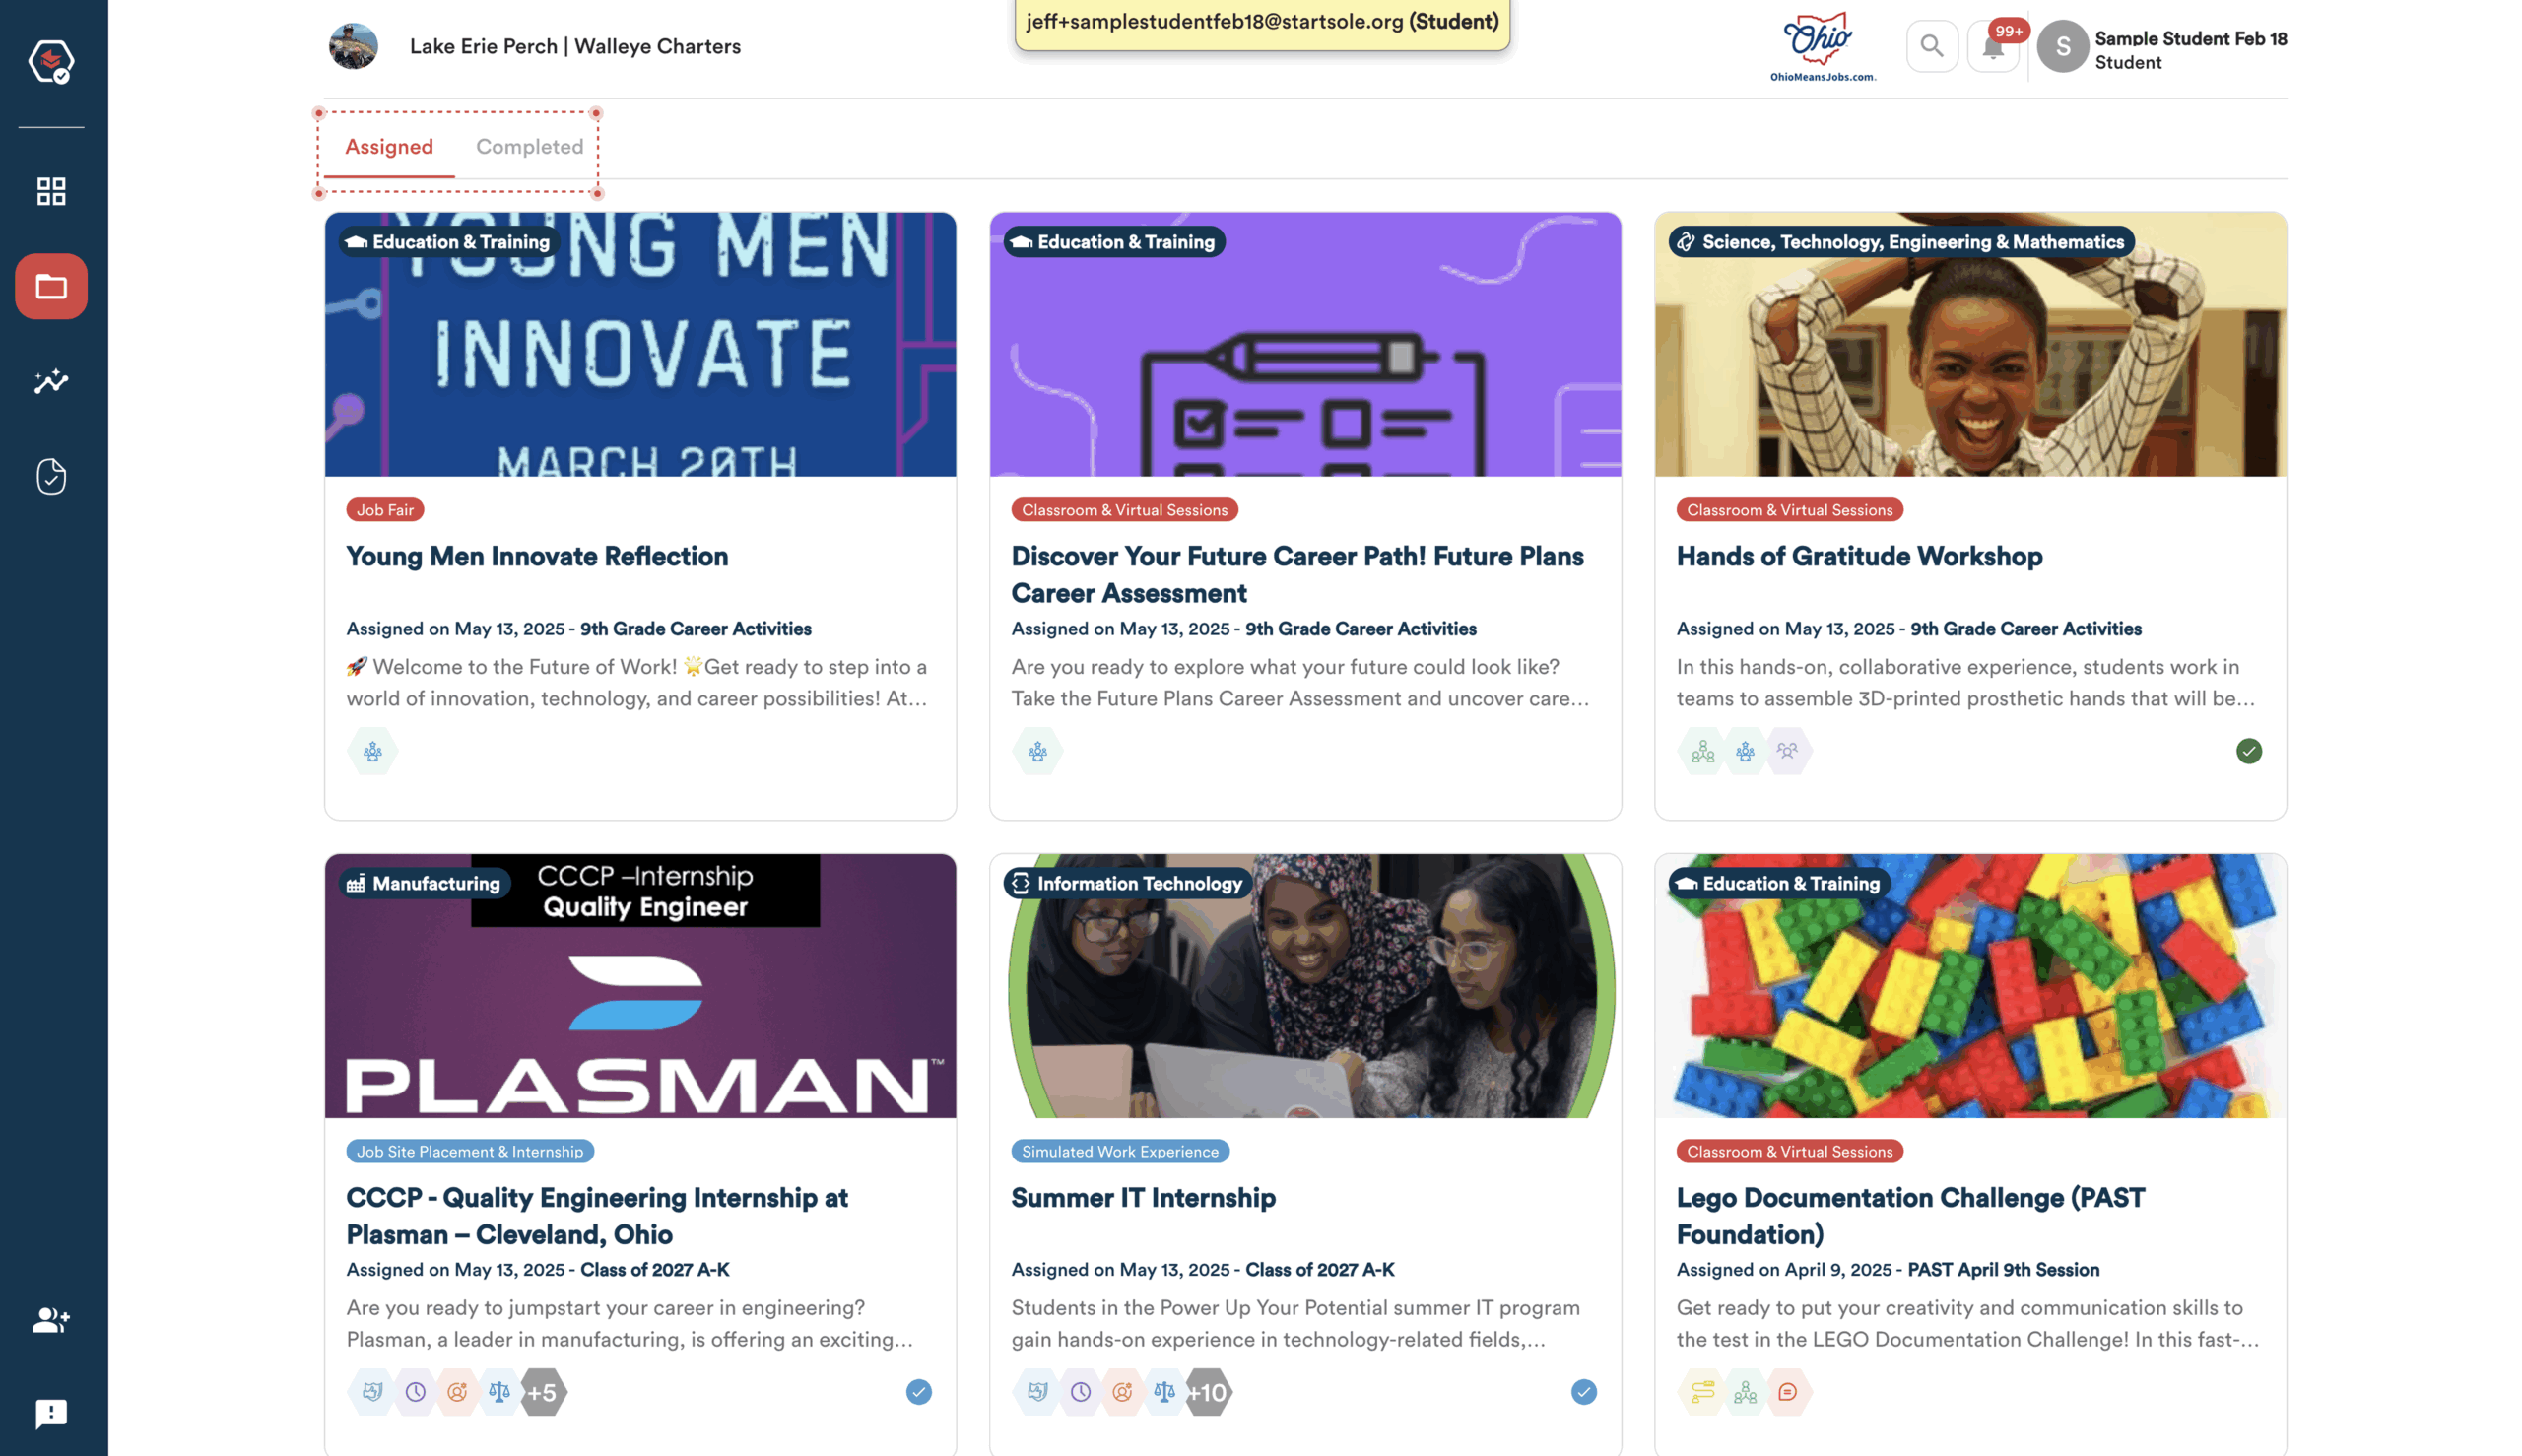Click the skill hexagon icon on Young Men Innovate card
2522x1456 pixels.
coord(373,751)
